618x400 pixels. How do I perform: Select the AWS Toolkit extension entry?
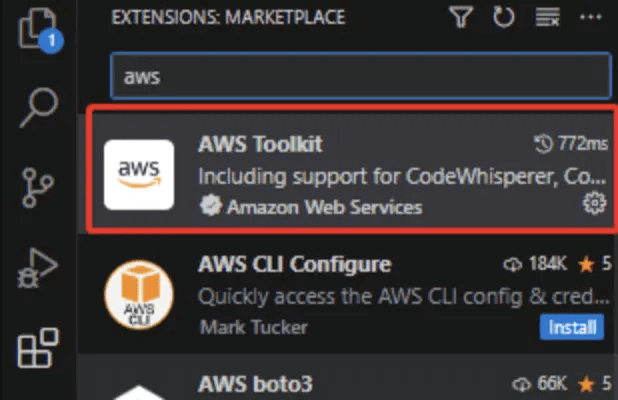click(x=352, y=169)
